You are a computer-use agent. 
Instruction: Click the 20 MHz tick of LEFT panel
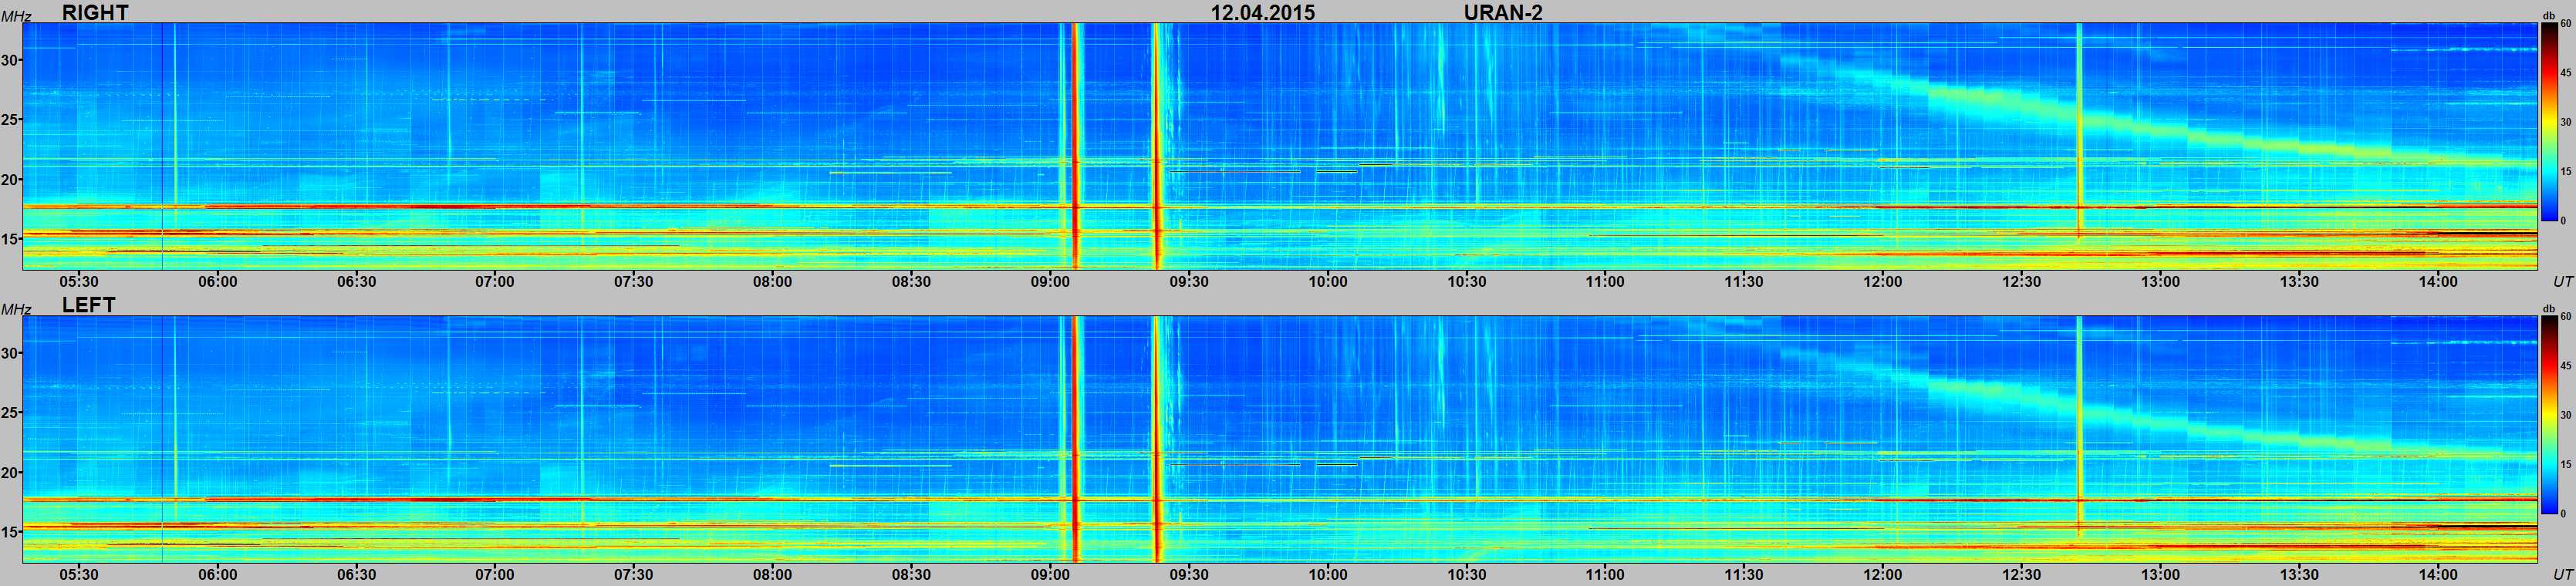click(10, 473)
